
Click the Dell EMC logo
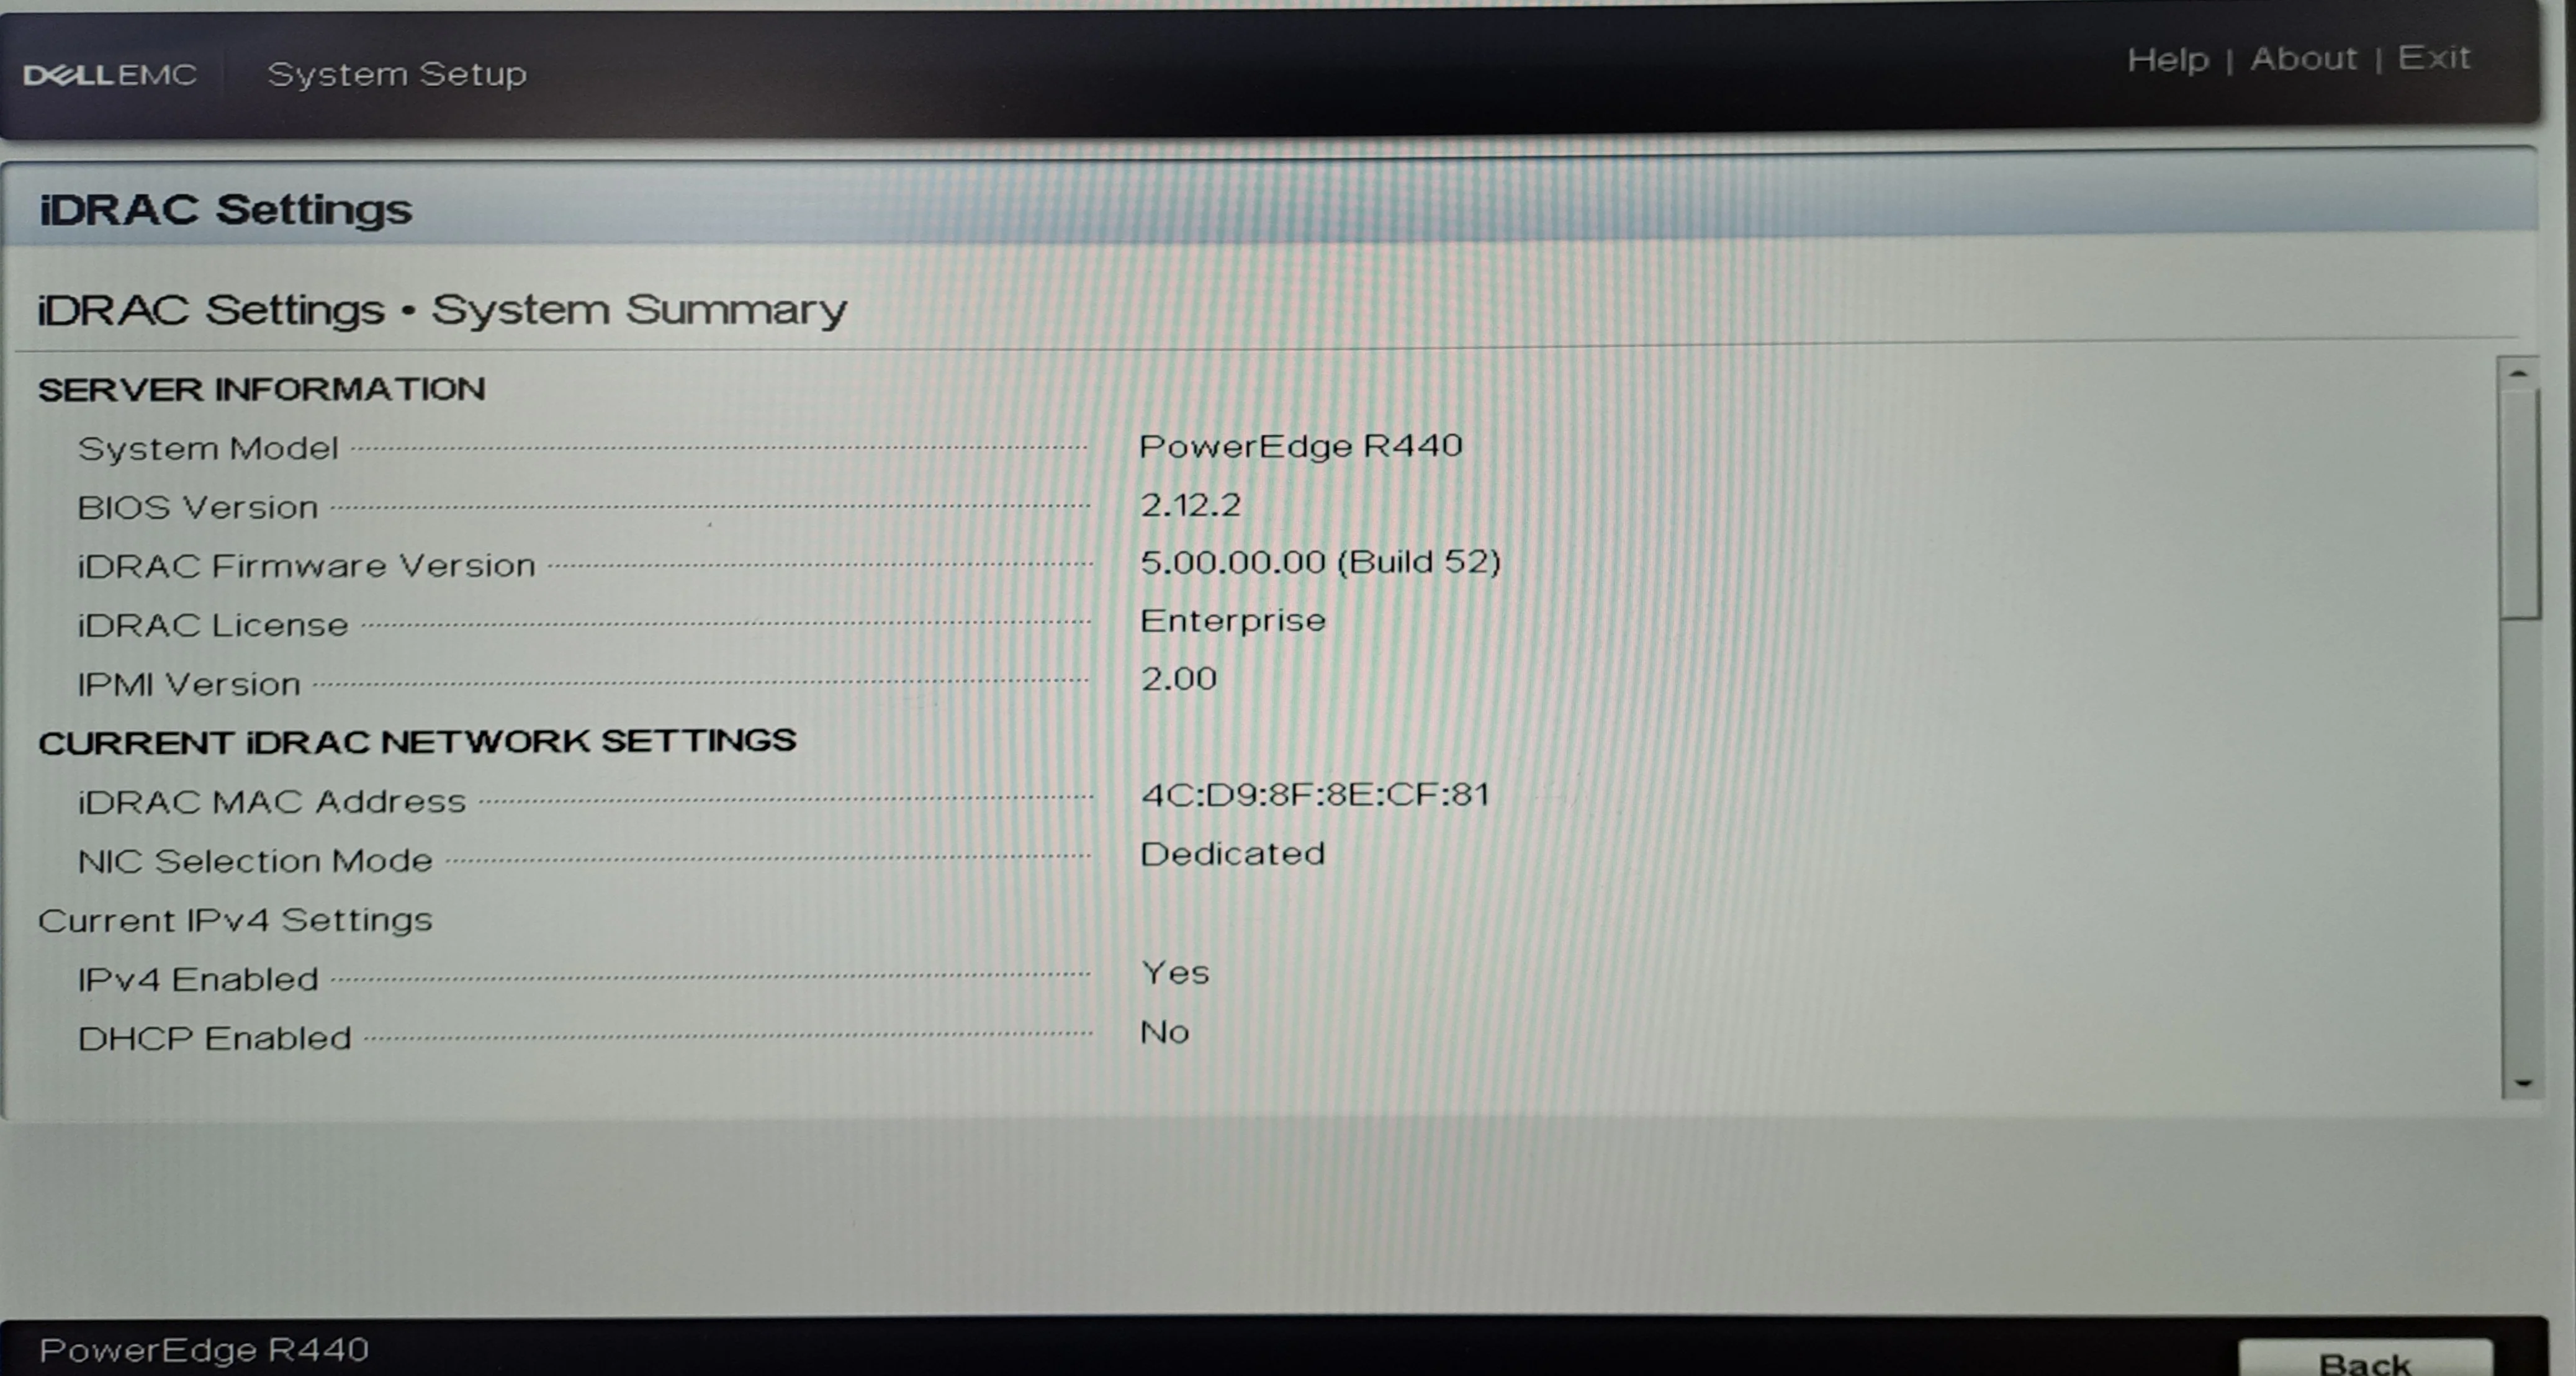point(110,75)
